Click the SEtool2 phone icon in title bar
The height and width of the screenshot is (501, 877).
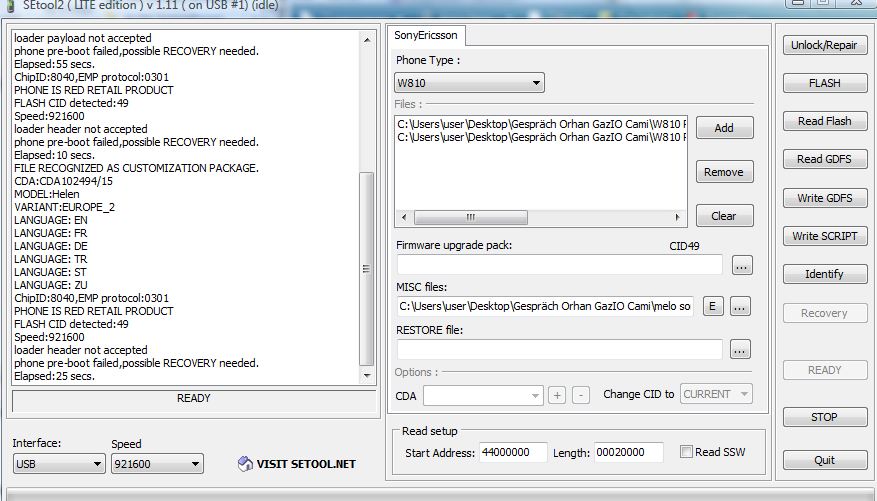(10, 6)
